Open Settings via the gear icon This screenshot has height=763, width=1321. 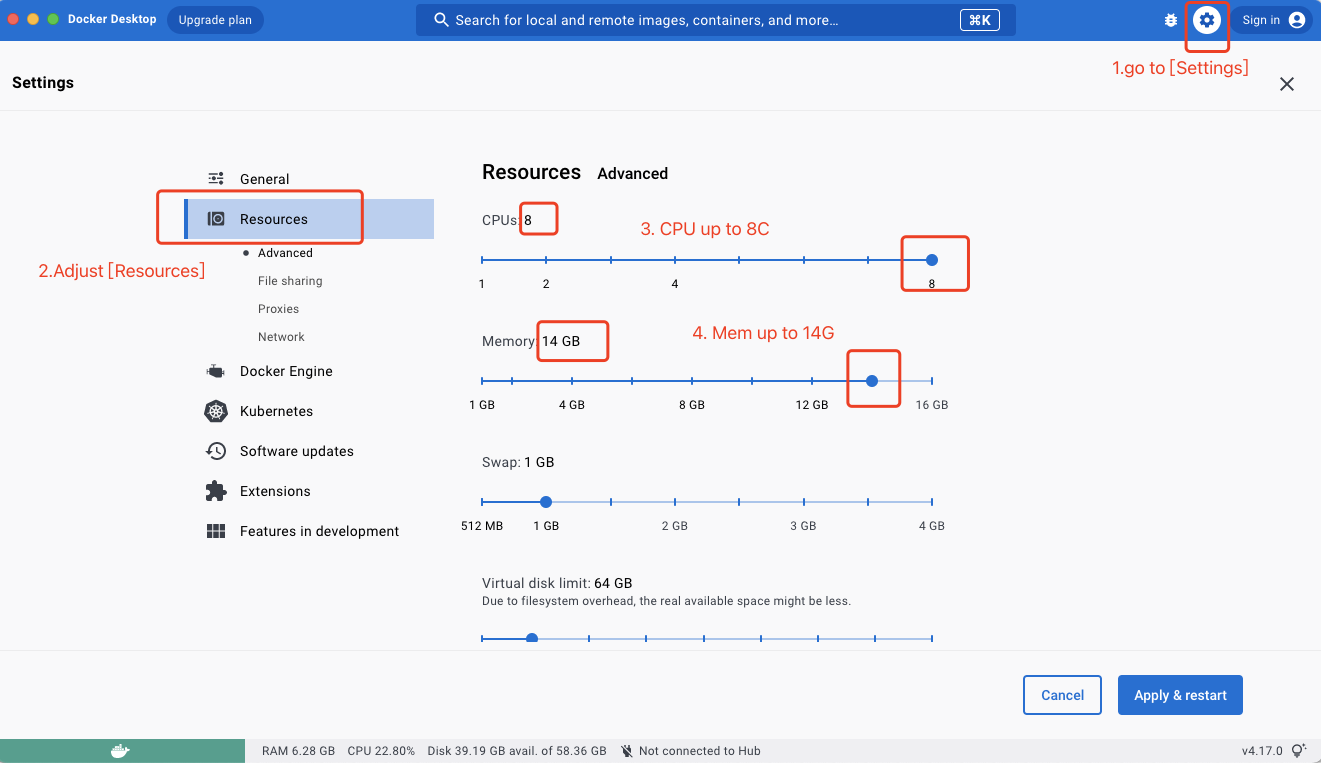pos(1207,20)
